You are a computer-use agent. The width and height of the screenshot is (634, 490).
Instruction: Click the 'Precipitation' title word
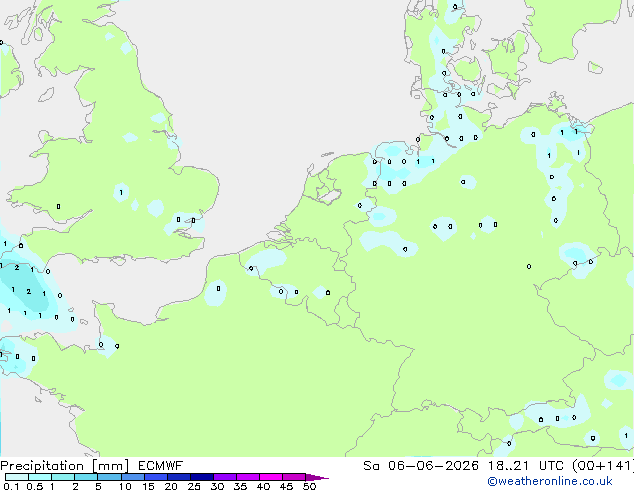click(42, 466)
